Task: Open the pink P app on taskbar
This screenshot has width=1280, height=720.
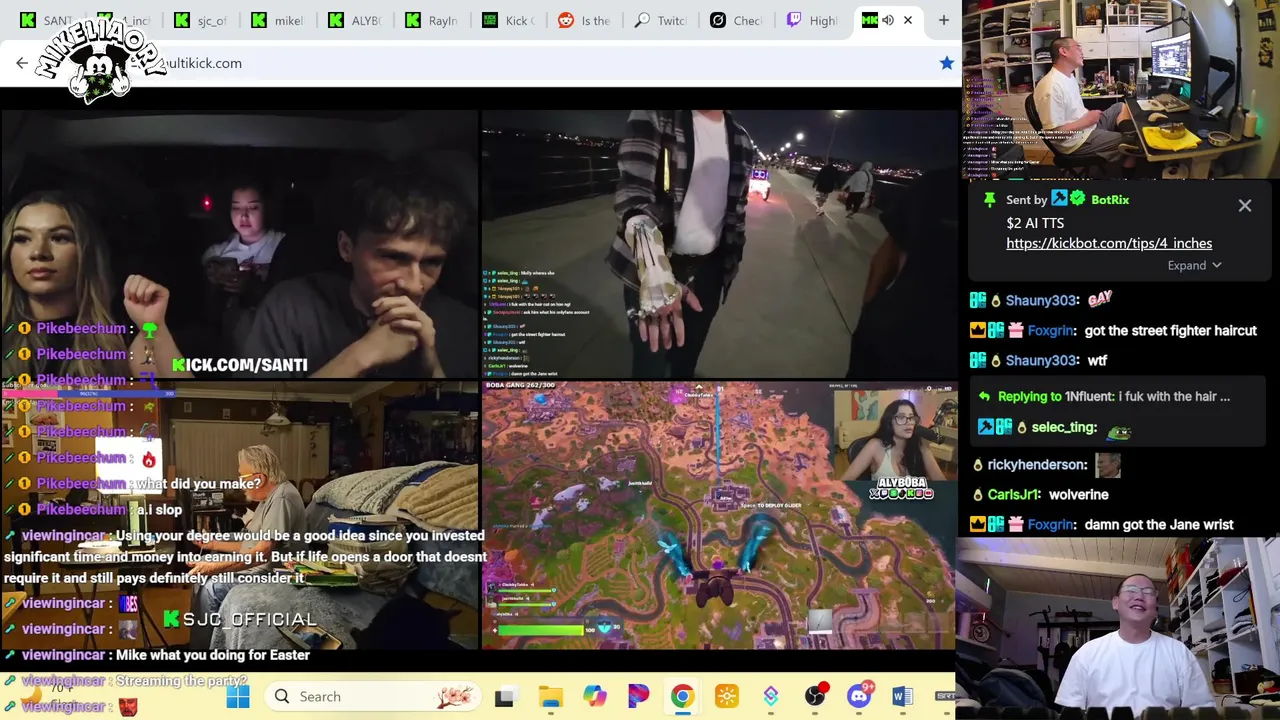Action: click(x=638, y=697)
